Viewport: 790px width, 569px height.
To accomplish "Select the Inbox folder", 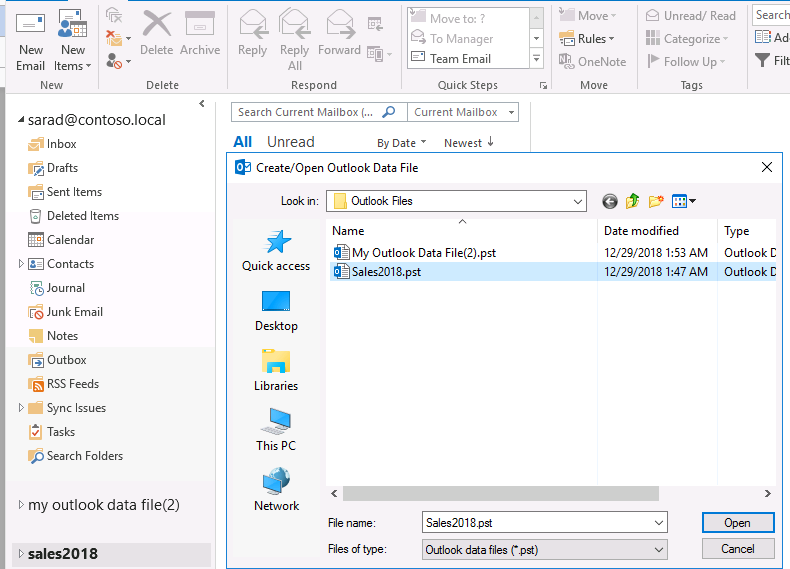I will tap(61, 144).
